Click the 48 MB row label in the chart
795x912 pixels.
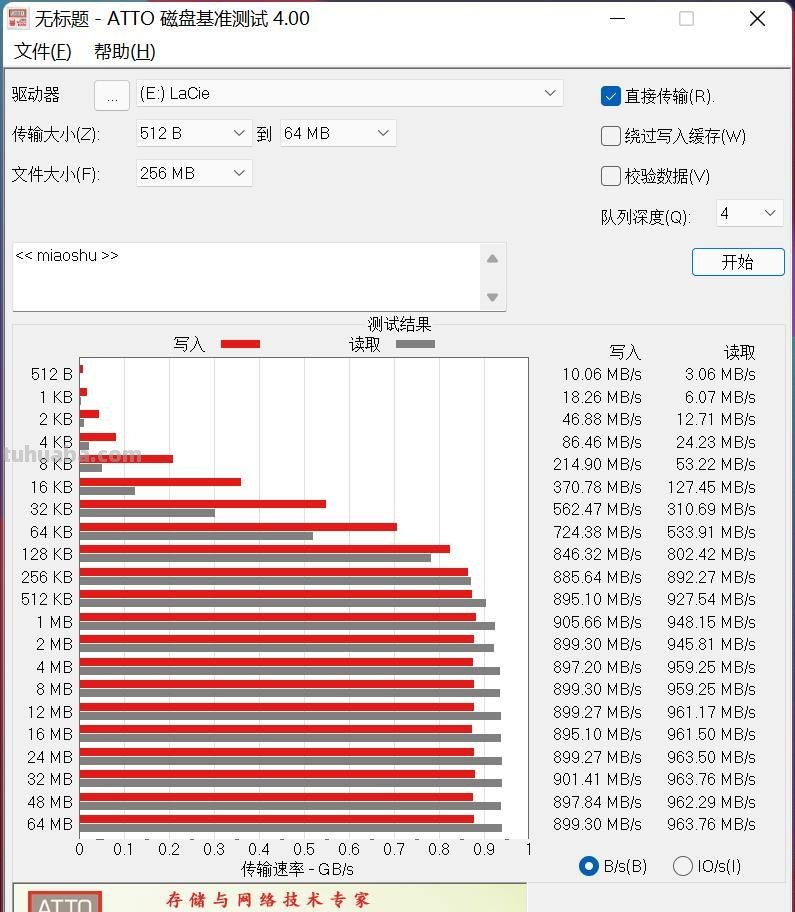click(50, 802)
